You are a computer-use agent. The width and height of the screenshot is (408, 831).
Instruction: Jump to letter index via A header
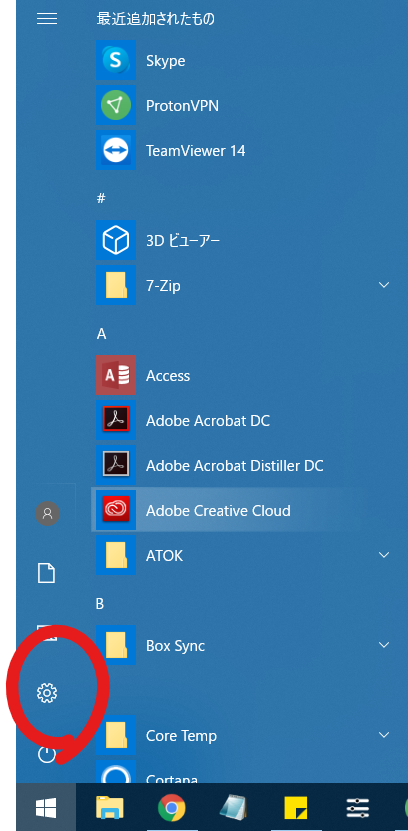tap(101, 334)
